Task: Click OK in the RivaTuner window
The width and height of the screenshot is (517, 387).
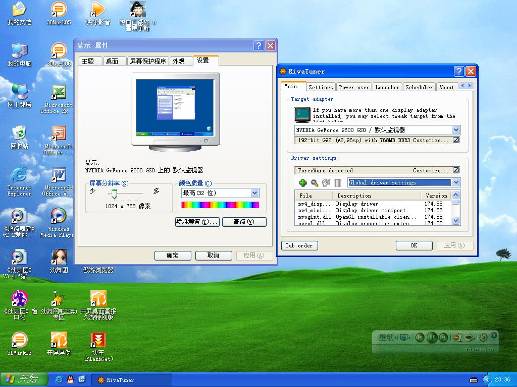Action: pyautogui.click(x=414, y=246)
